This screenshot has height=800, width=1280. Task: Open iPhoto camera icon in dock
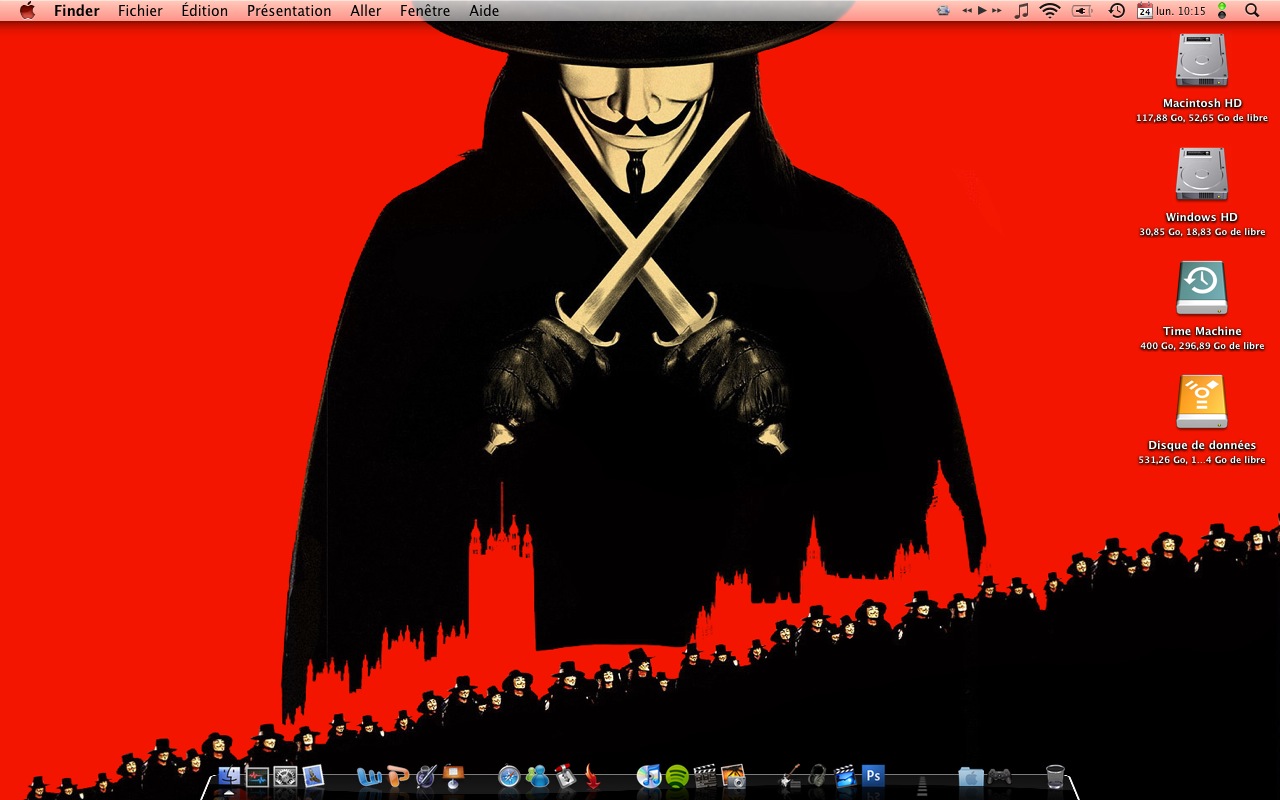click(x=733, y=776)
